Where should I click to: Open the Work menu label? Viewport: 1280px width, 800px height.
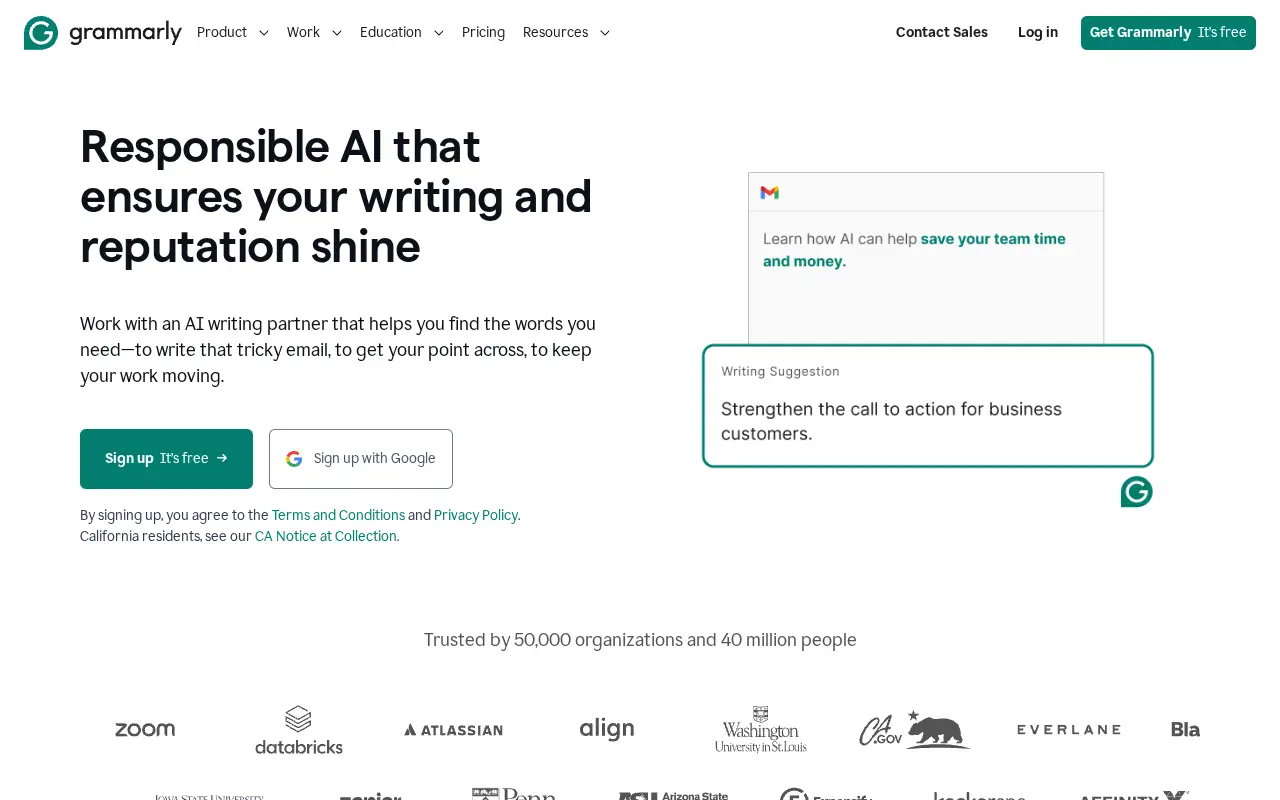(303, 33)
